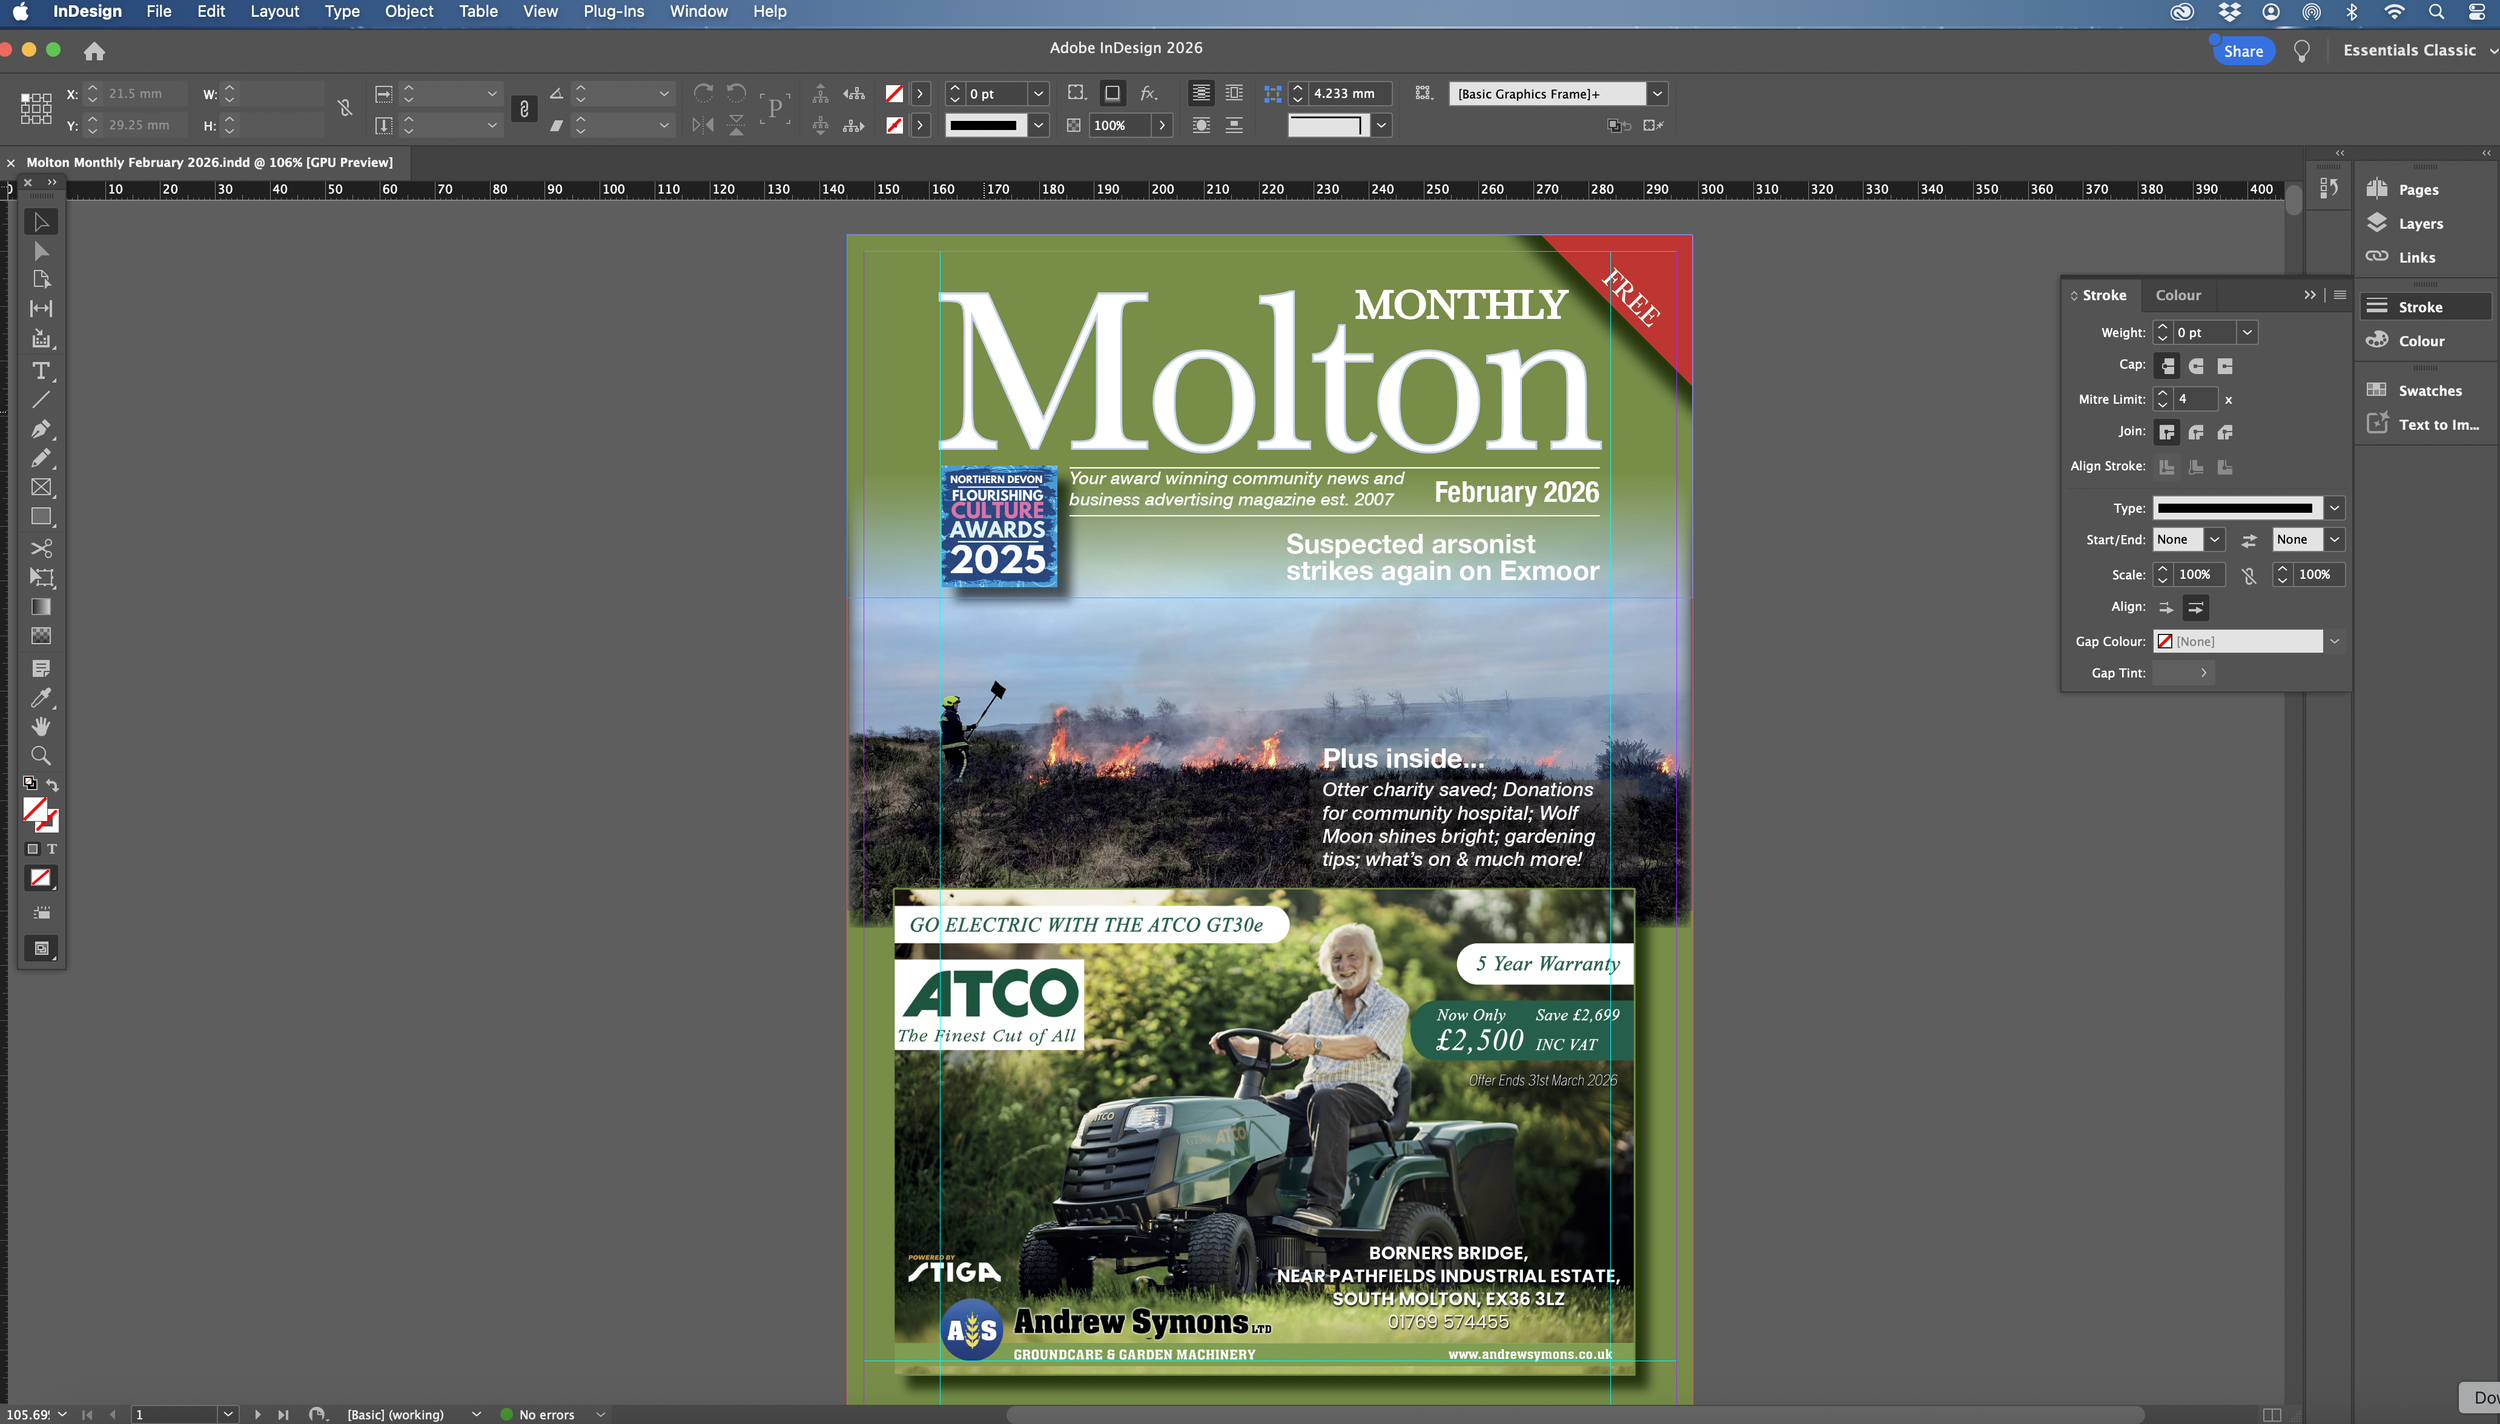Toggle the round cap option in Stroke panel

(x=2194, y=365)
